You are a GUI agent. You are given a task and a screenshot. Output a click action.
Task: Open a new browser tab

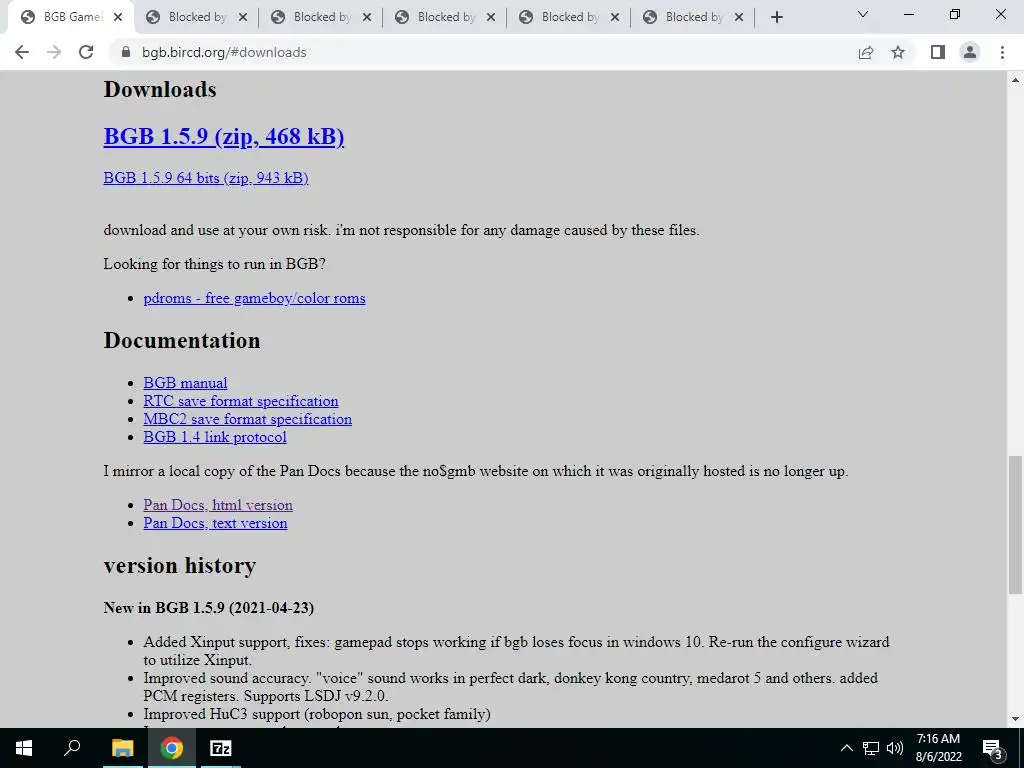(776, 18)
